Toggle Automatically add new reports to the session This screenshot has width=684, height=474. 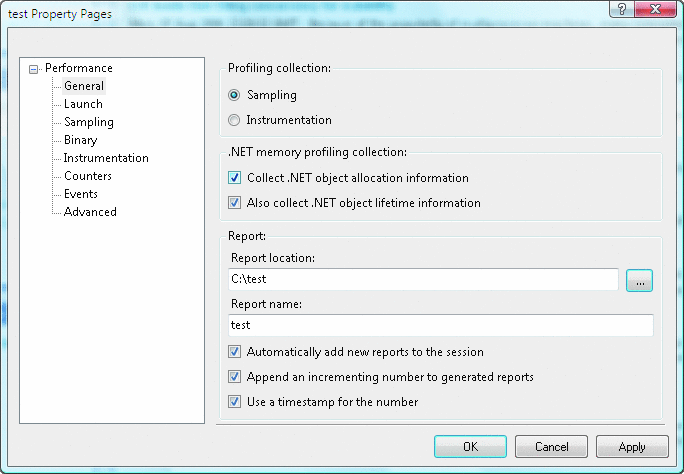[235, 351]
